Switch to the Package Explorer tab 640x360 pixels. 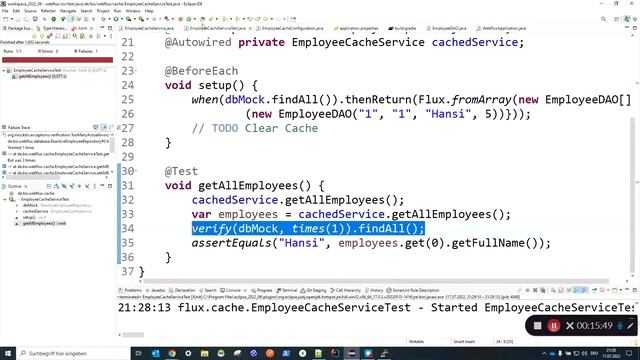pyautogui.click(x=18, y=28)
